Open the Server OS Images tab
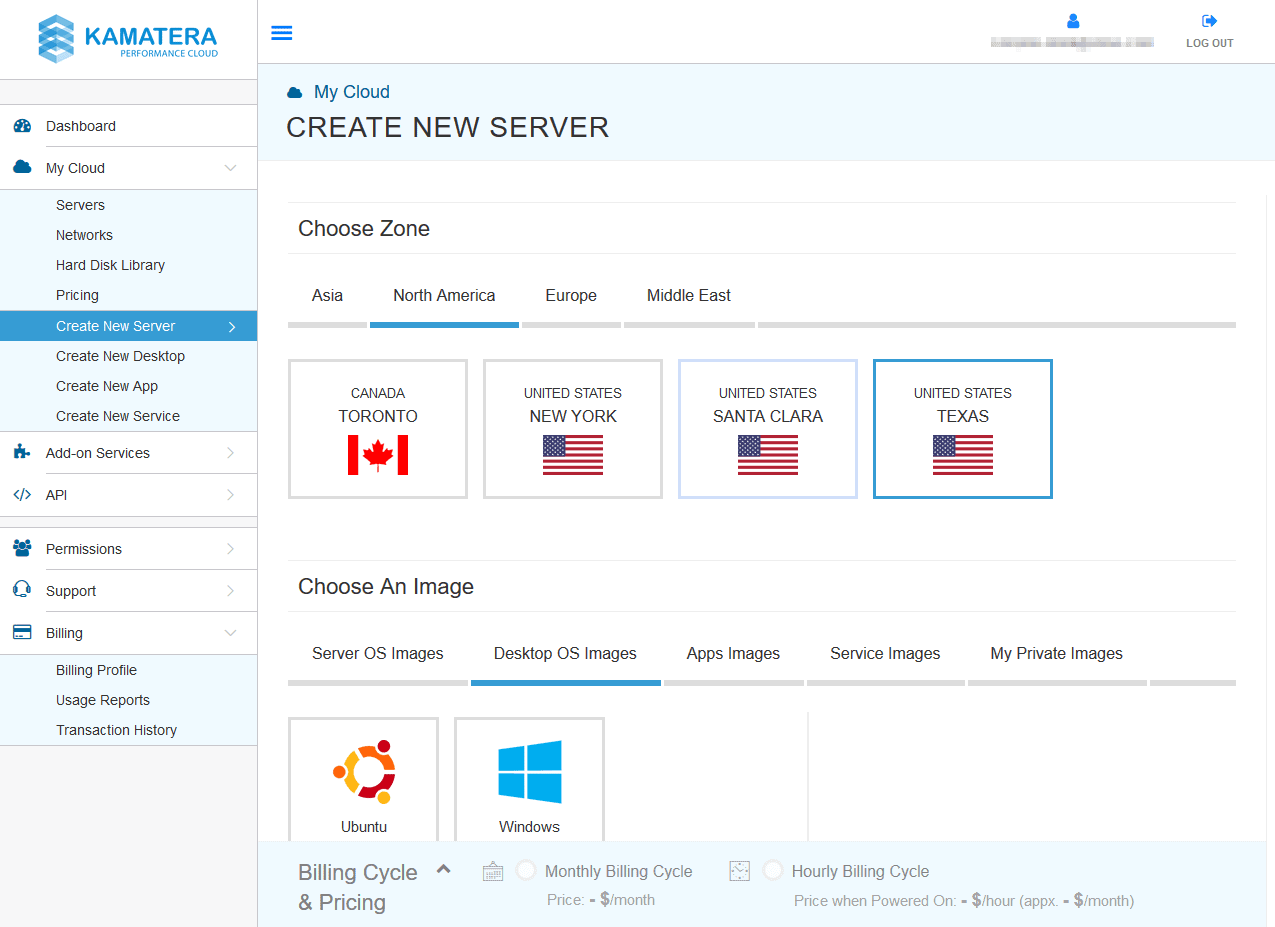The height and width of the screenshot is (927, 1275). click(378, 654)
